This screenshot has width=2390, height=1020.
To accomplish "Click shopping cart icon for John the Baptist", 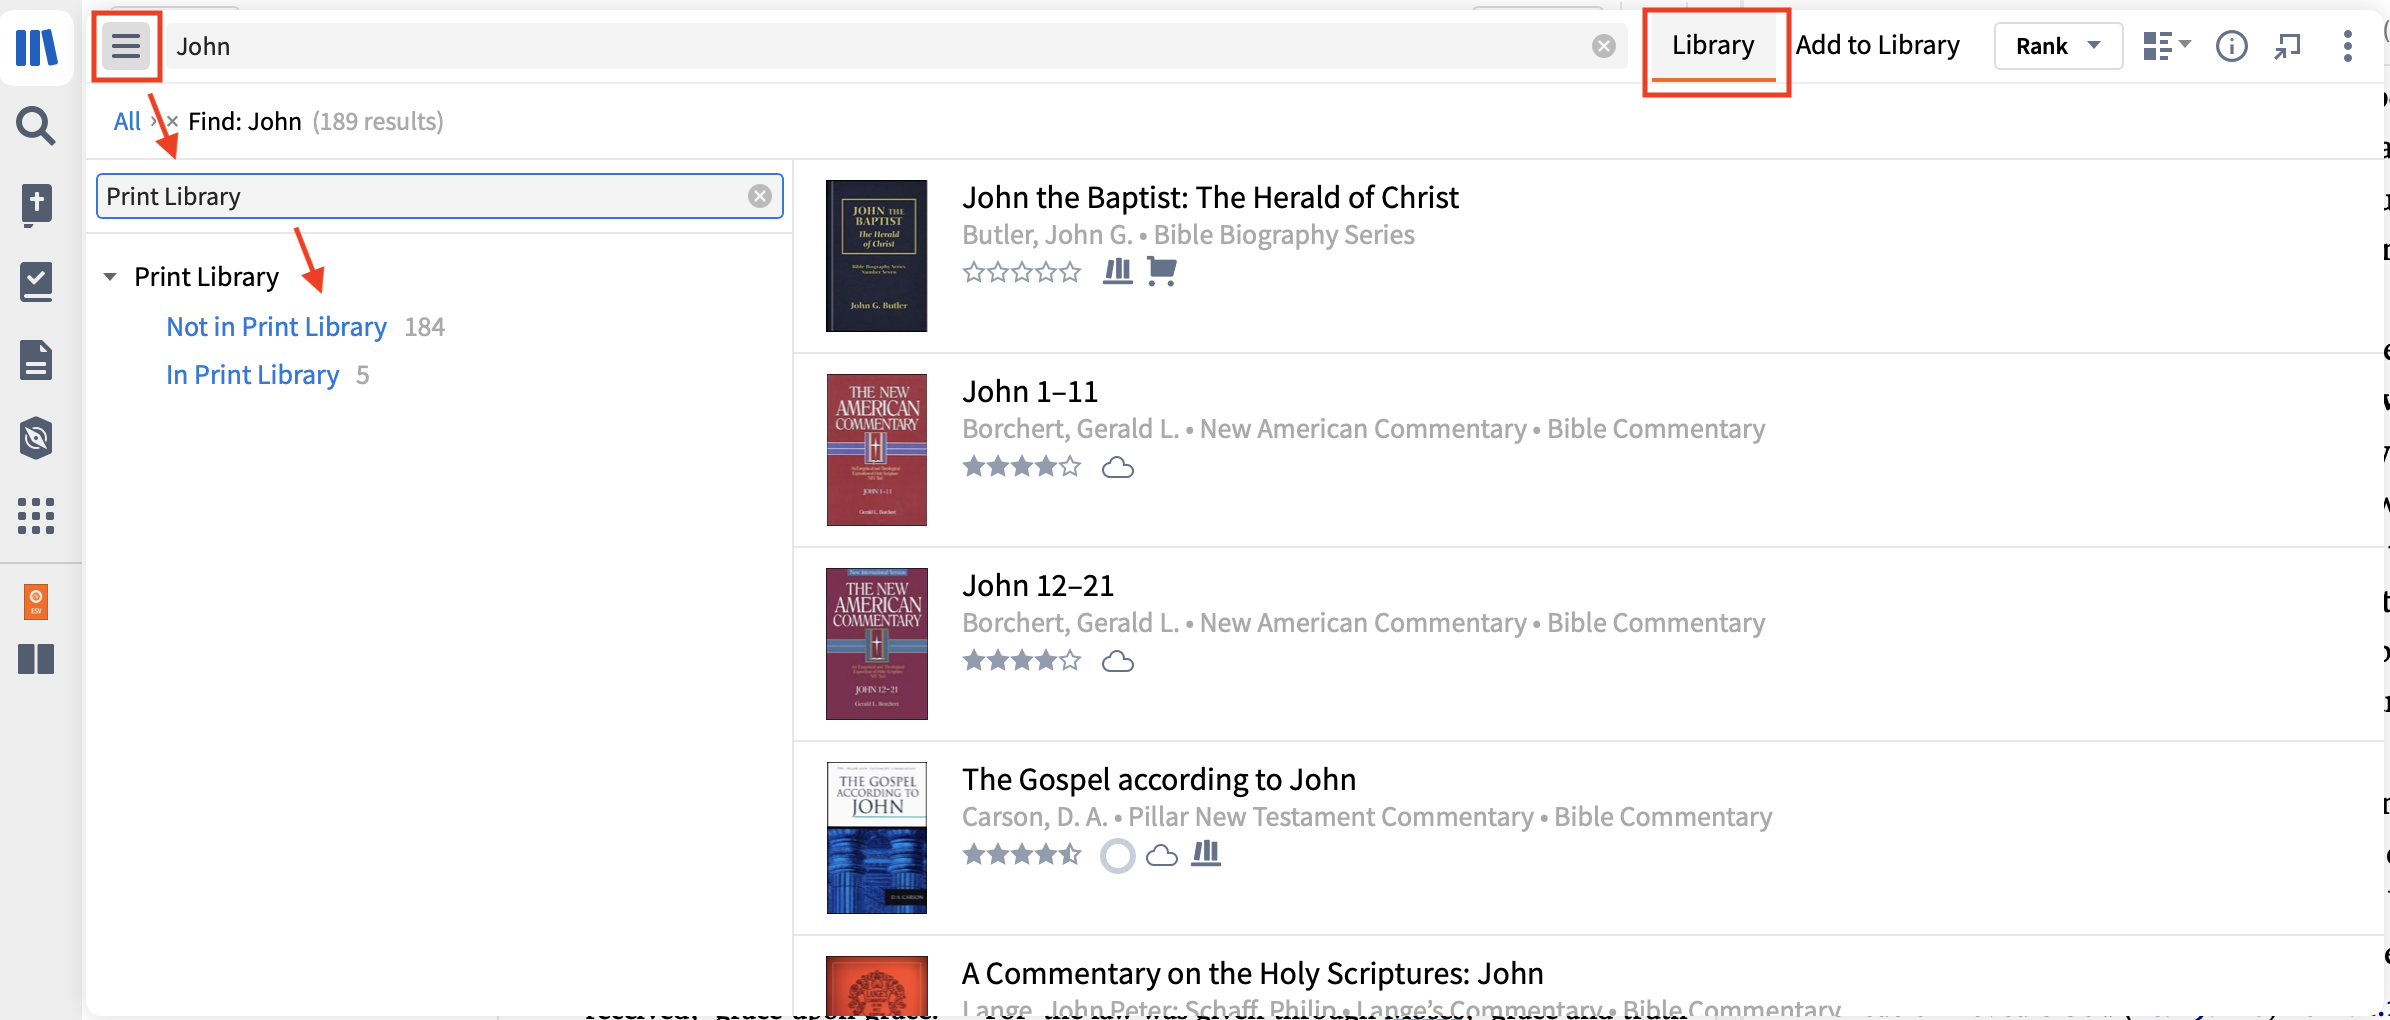I will (1161, 271).
